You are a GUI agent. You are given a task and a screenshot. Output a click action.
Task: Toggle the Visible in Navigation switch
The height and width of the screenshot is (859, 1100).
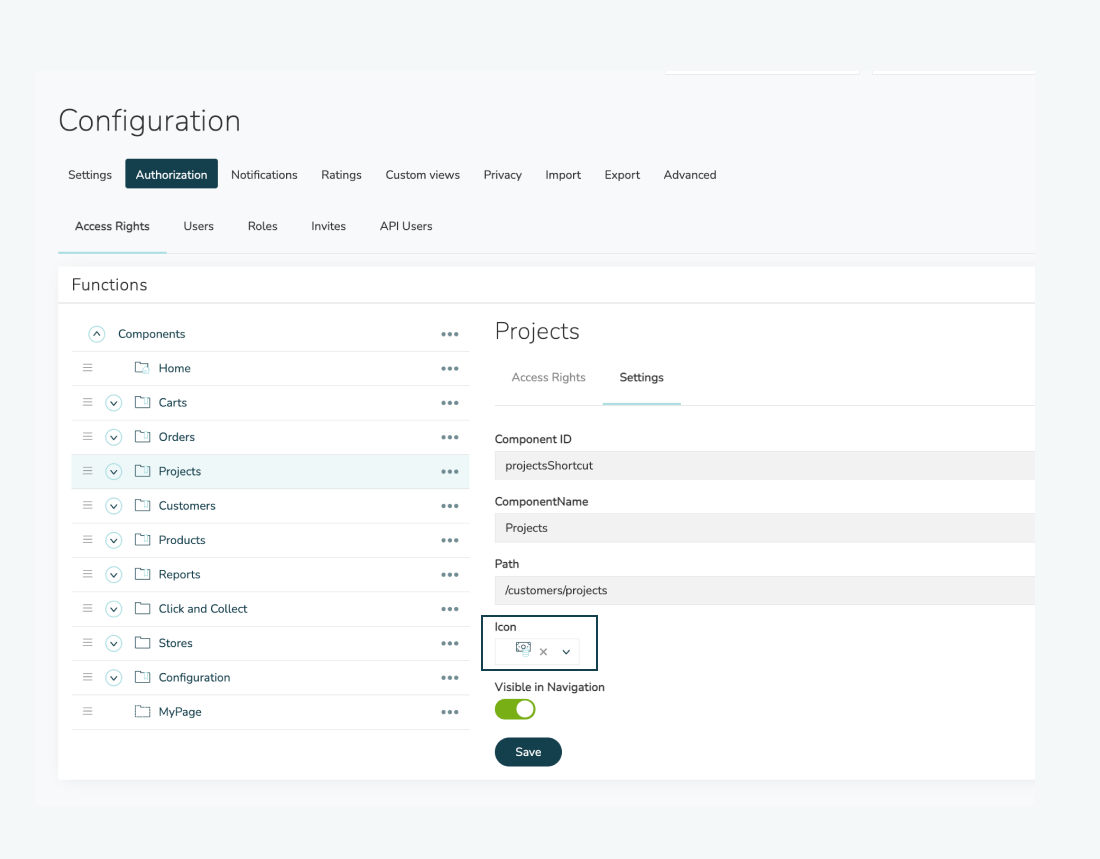click(x=515, y=709)
